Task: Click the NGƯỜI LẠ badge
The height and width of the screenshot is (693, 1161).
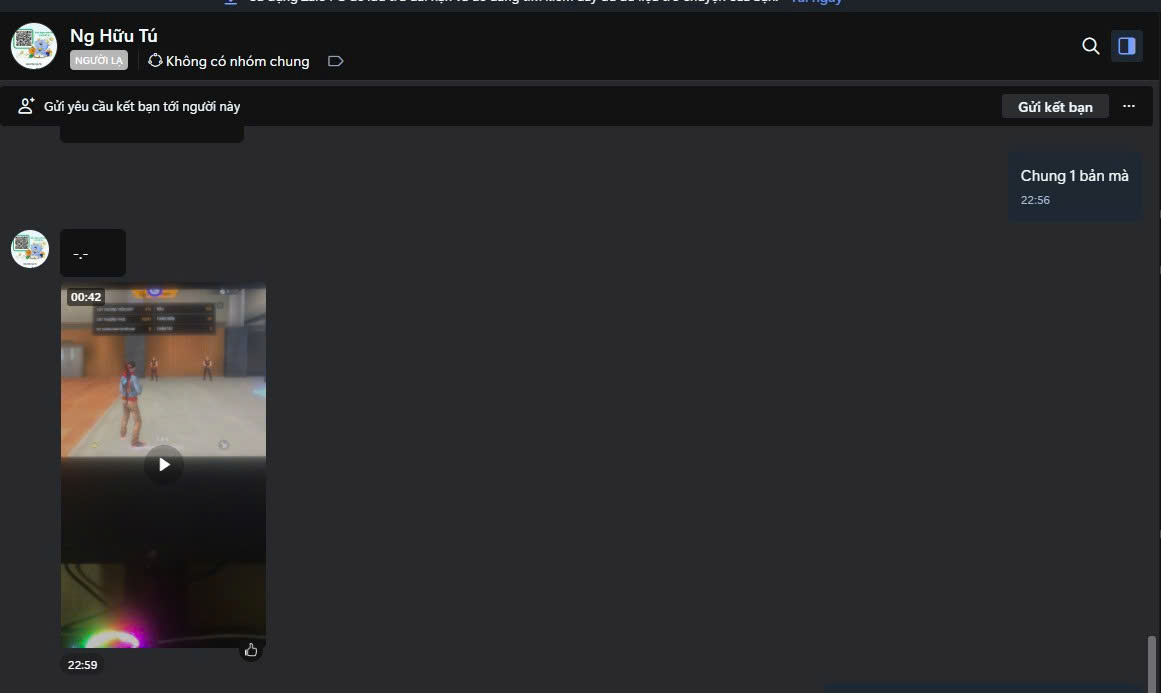Action: [98, 61]
